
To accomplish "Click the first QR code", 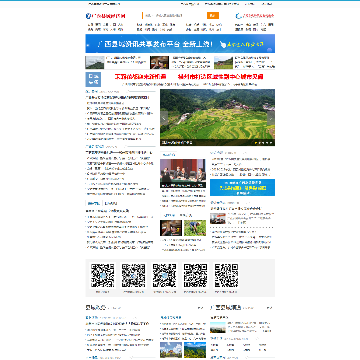I will [103, 276].
